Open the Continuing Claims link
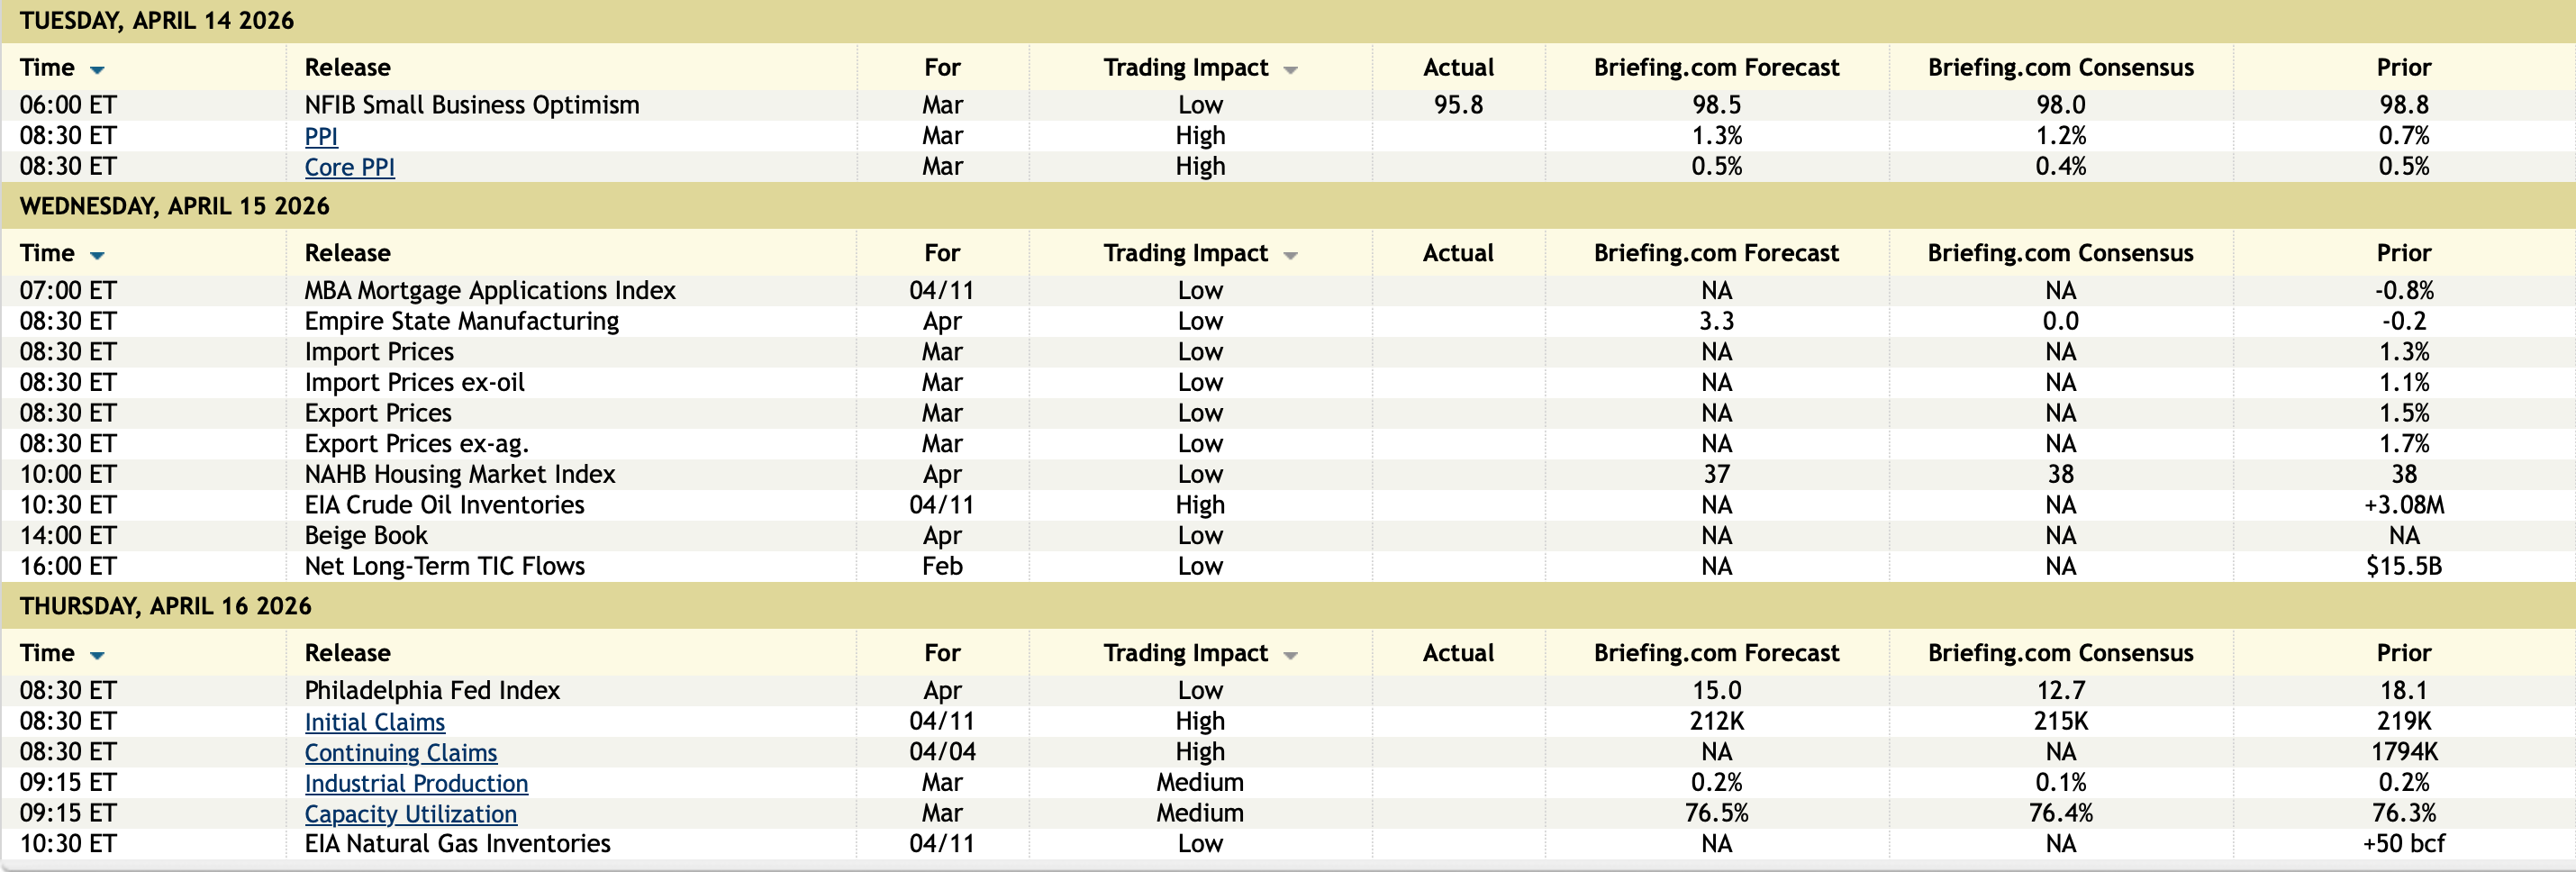Screen dimensions: 2576x872 click(400, 753)
